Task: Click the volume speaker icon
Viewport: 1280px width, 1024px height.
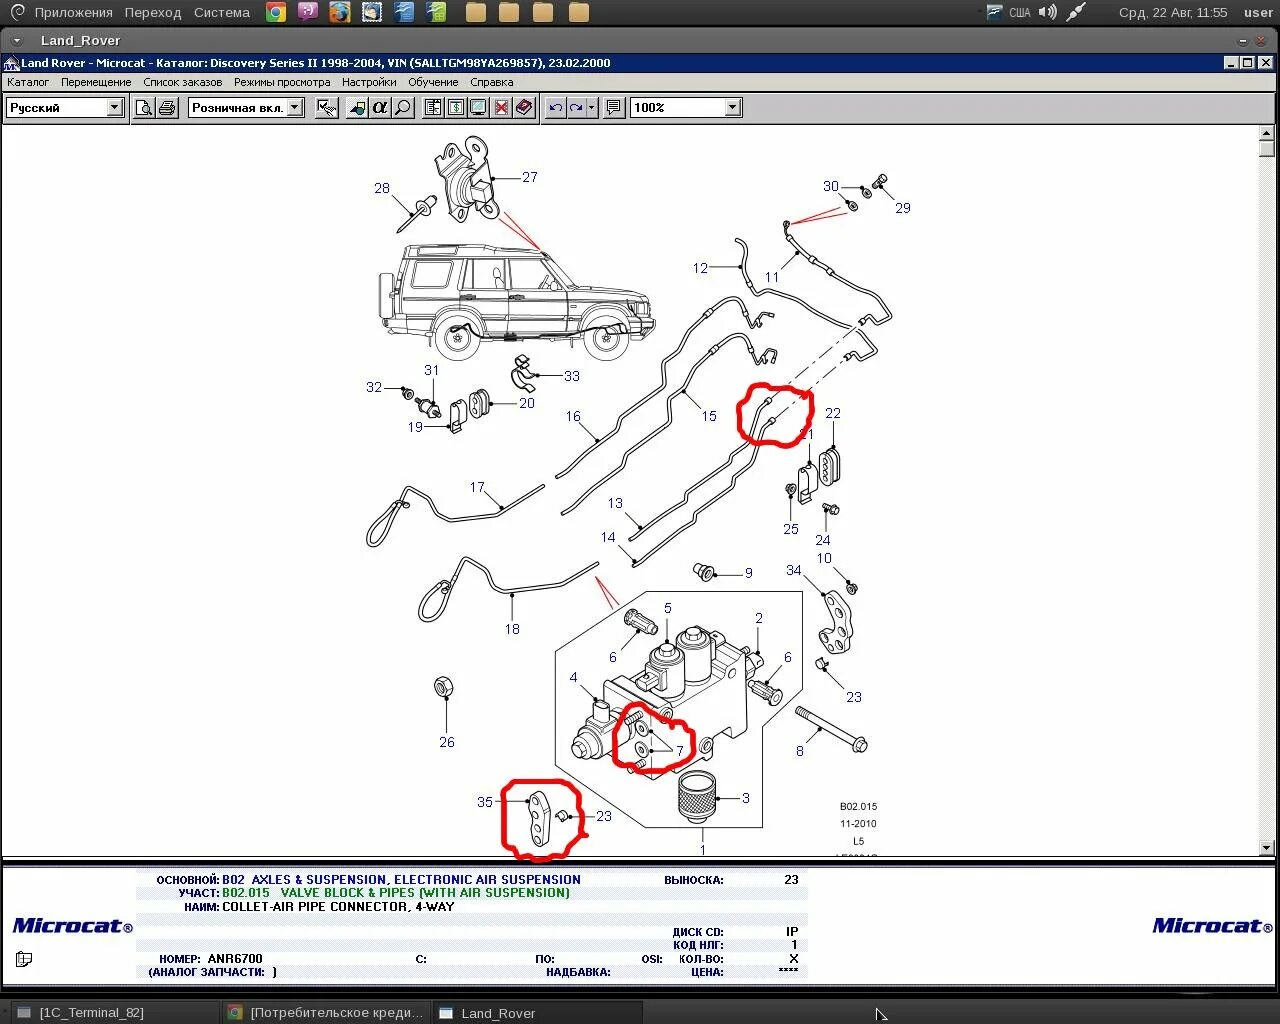Action: [x=1047, y=12]
